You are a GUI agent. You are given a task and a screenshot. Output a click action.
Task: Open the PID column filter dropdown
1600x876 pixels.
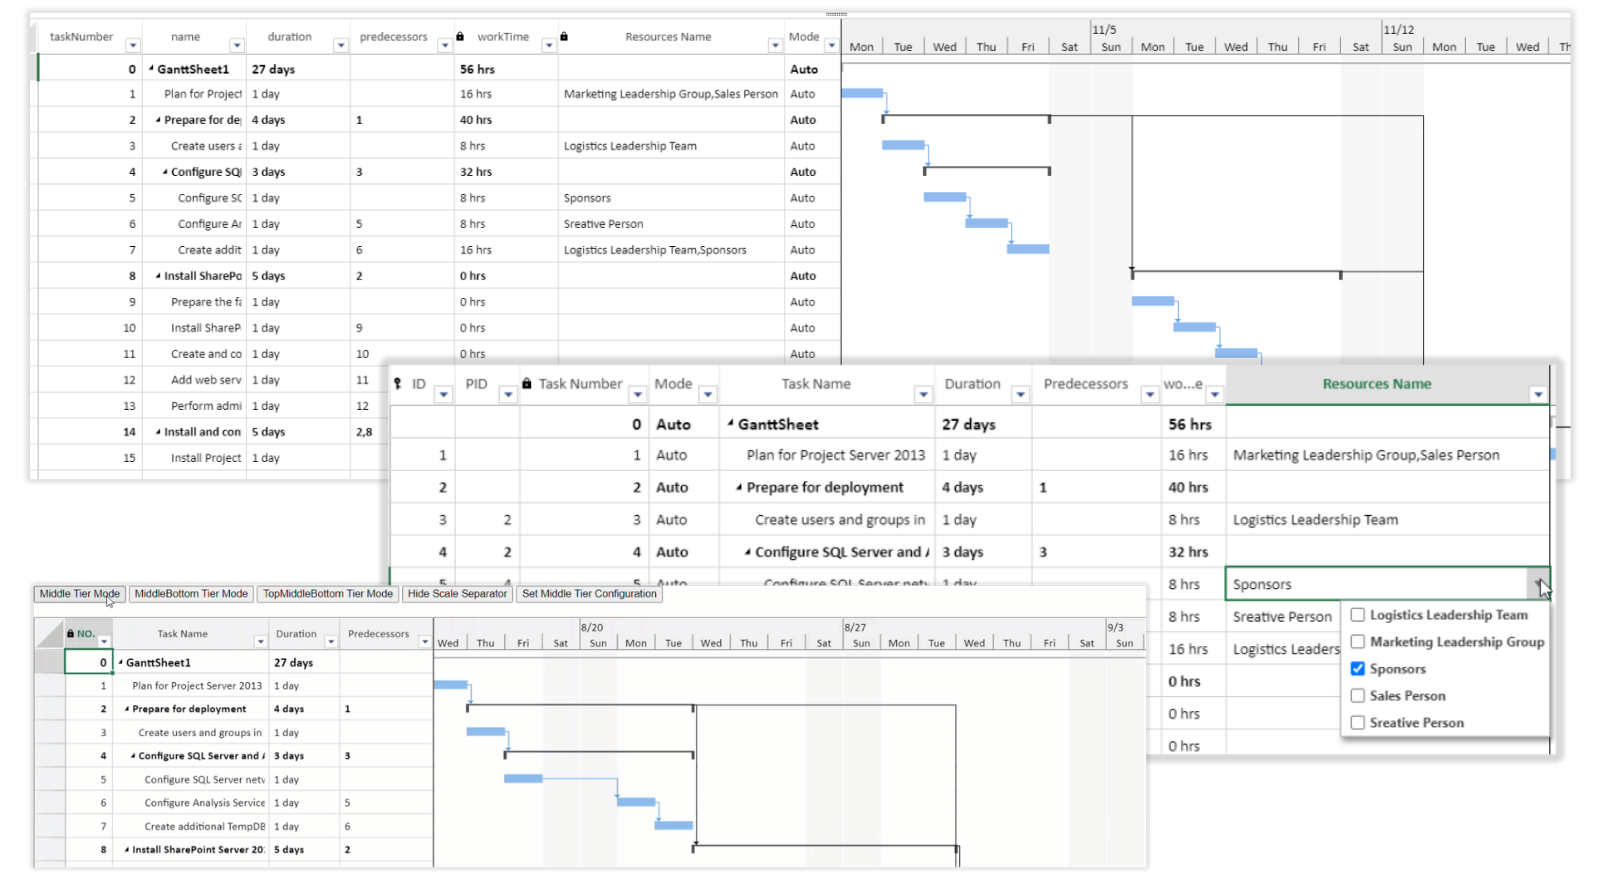[x=508, y=395]
